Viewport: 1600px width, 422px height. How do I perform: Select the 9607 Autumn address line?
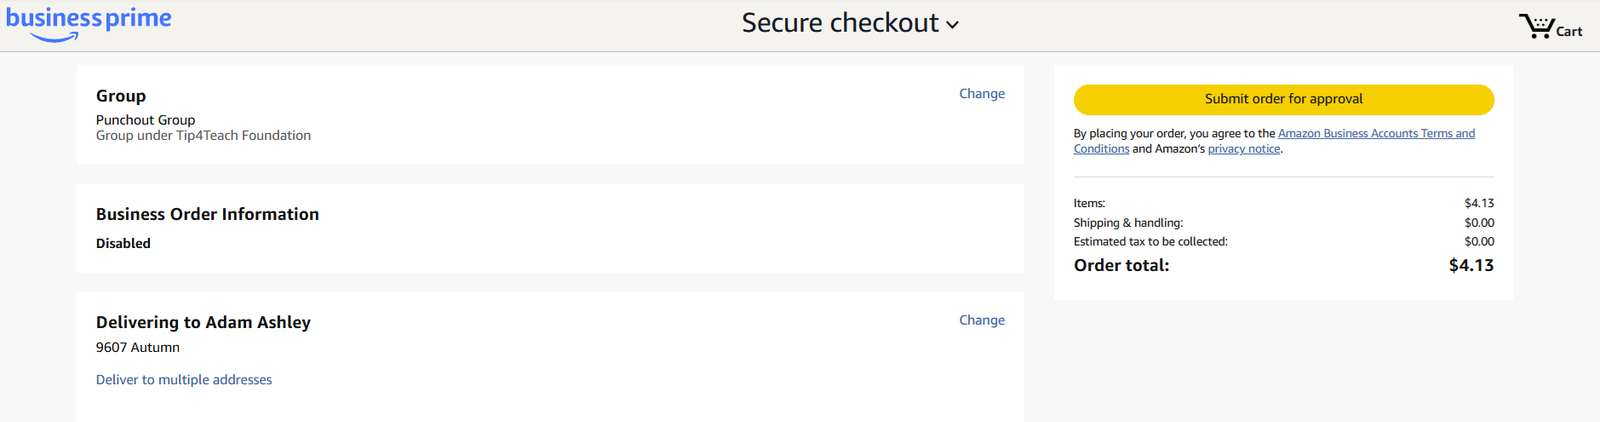click(x=138, y=348)
